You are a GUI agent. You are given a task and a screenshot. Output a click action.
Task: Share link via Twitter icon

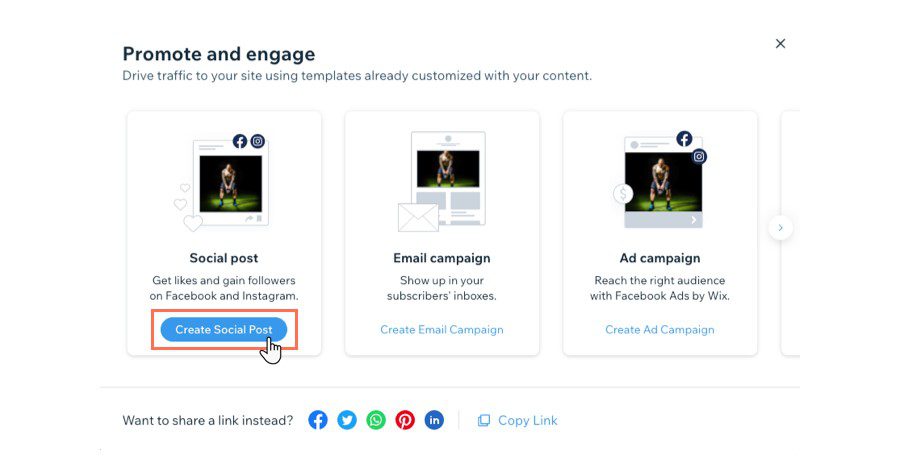click(347, 420)
